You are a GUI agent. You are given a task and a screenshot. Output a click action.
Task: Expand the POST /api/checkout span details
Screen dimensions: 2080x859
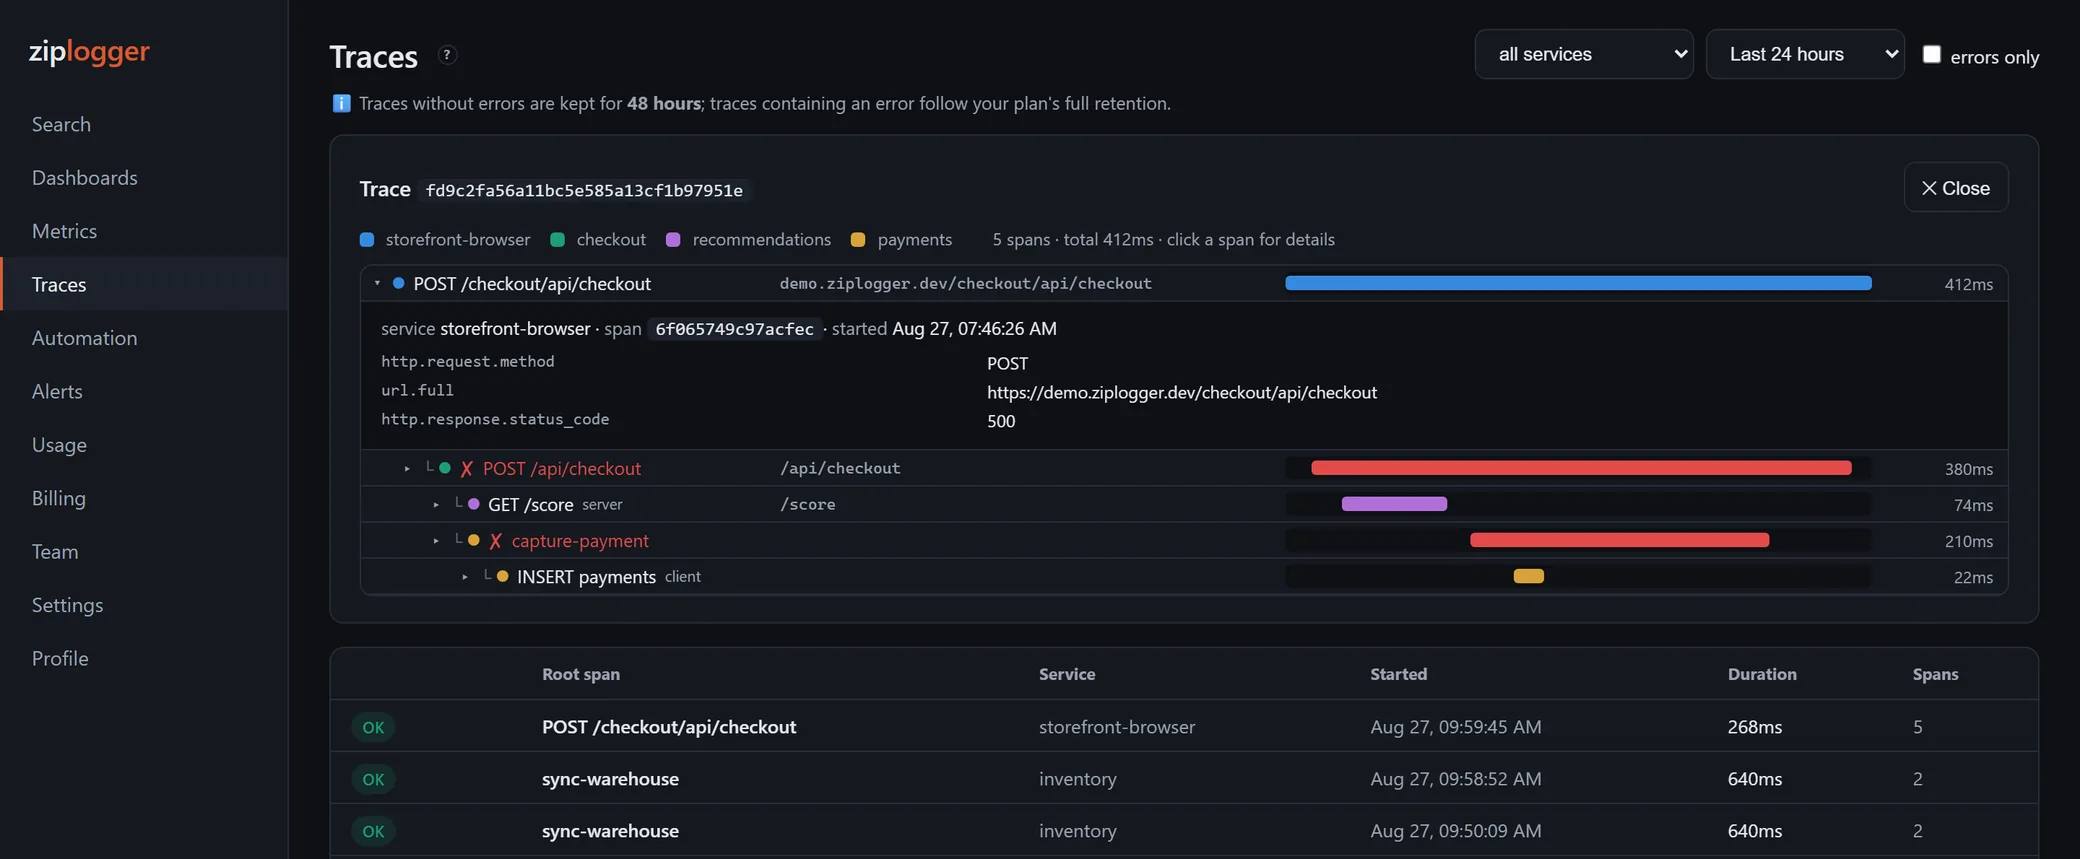[x=407, y=468]
